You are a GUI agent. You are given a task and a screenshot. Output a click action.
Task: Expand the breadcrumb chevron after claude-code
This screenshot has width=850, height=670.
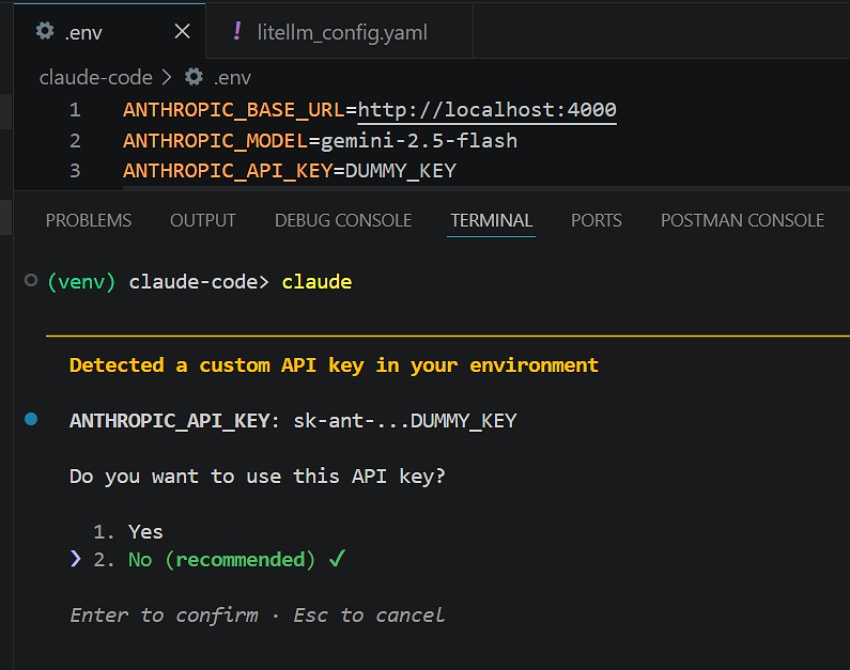pyautogui.click(x=167, y=78)
